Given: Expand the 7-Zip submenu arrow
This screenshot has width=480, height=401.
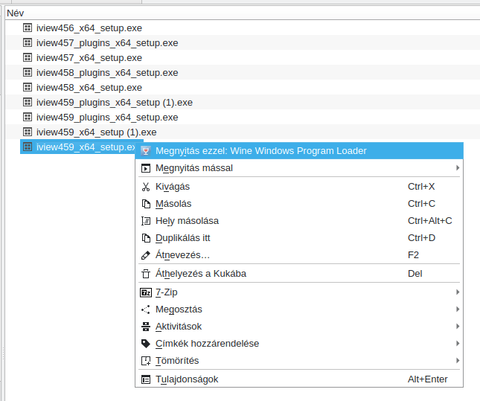Looking at the screenshot, I should 458,292.
